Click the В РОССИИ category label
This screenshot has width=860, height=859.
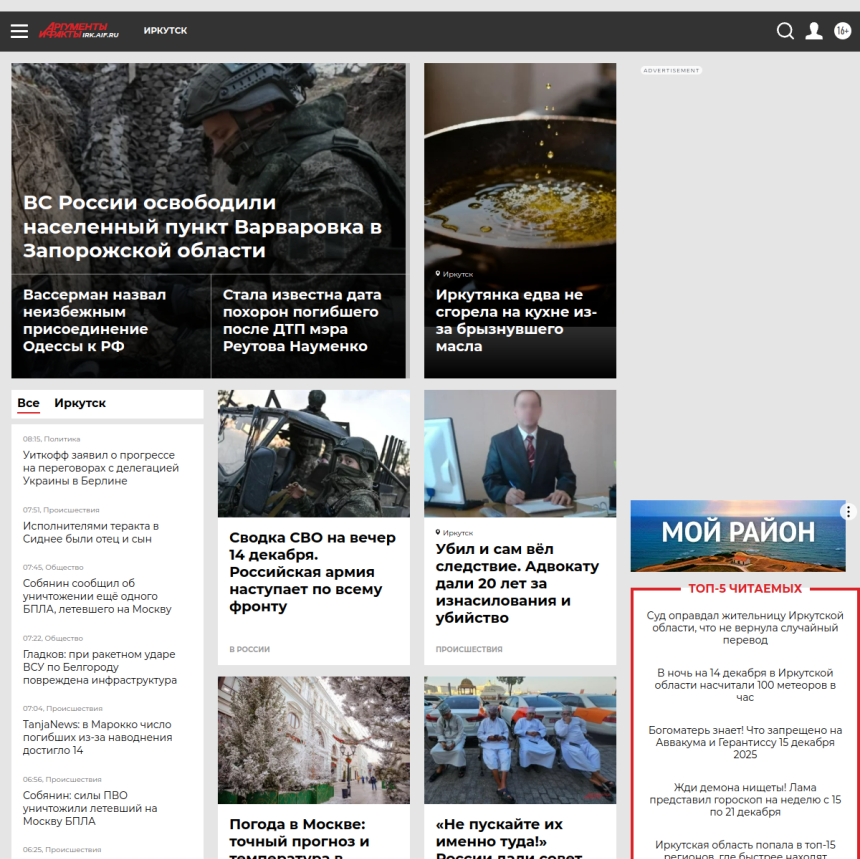coord(249,649)
